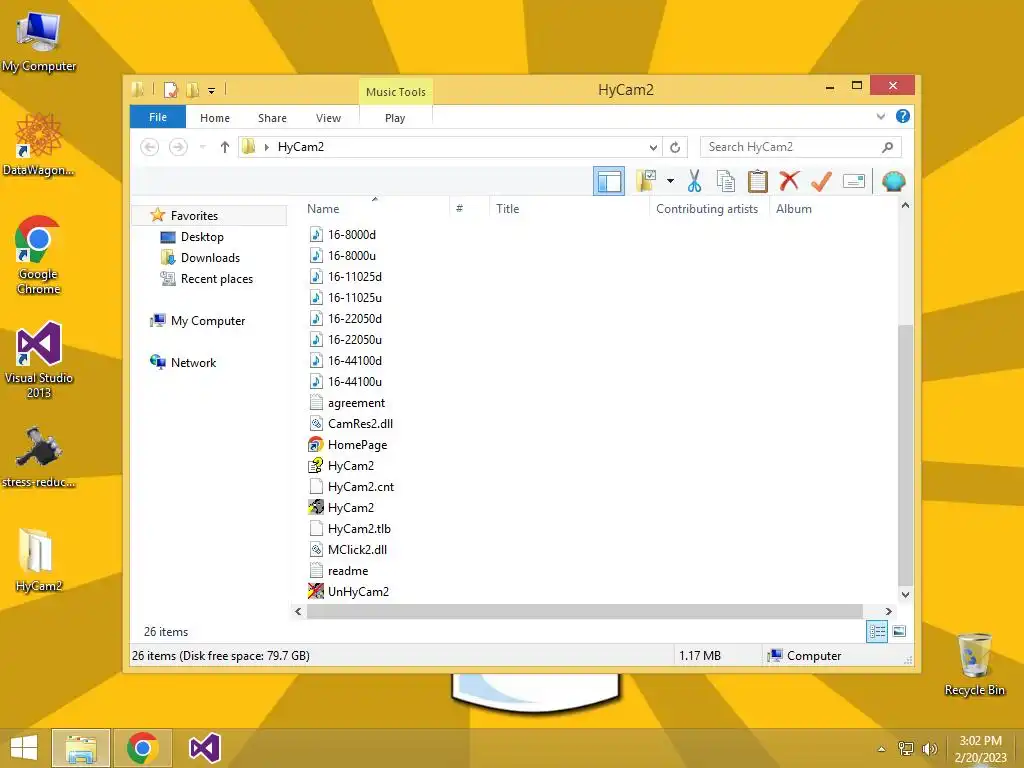1024x768 pixels.
Task: Sort by the Name column header
Action: click(x=323, y=208)
